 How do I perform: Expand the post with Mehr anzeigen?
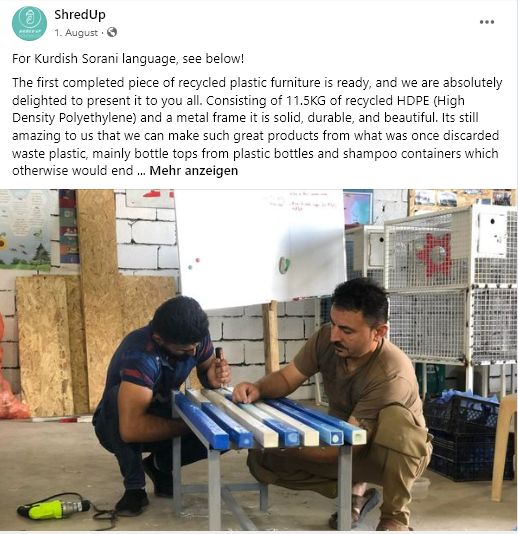pos(193,171)
